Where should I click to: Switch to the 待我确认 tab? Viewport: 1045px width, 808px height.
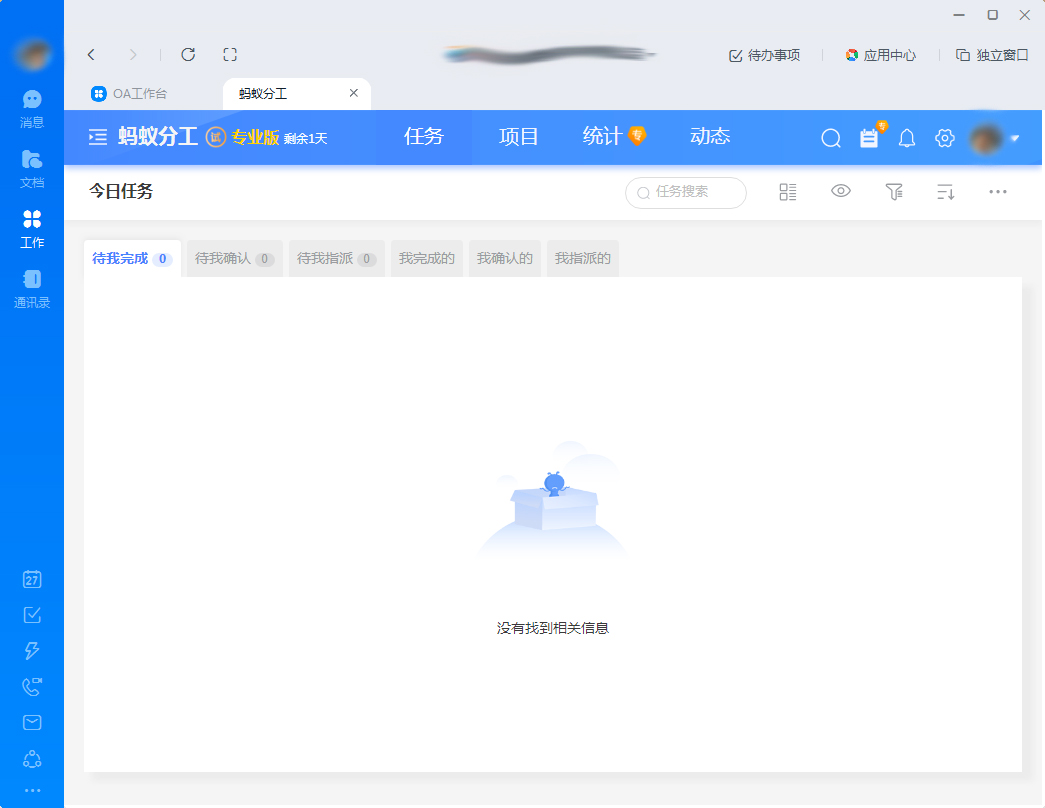(233, 258)
